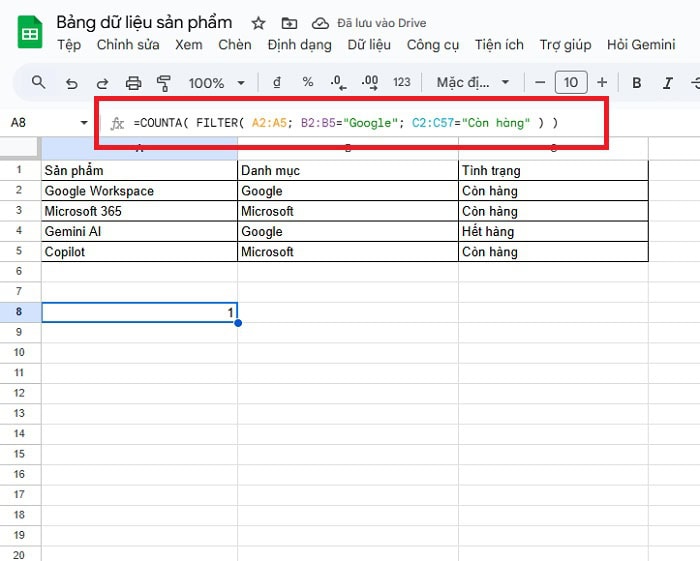Select row header 1

coord(19,170)
